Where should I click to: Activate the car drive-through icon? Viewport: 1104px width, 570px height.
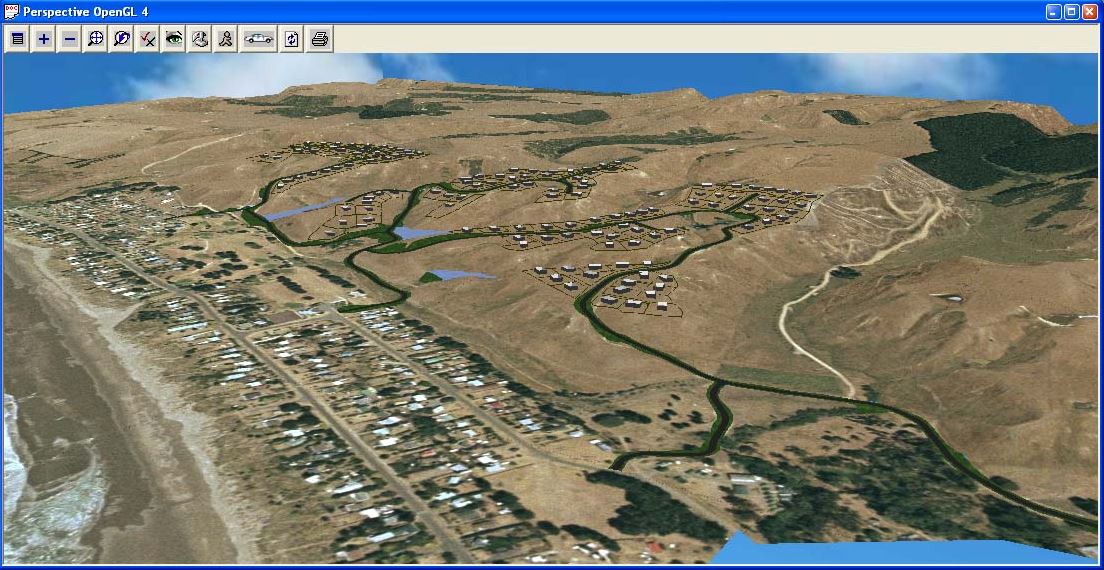click(x=258, y=39)
